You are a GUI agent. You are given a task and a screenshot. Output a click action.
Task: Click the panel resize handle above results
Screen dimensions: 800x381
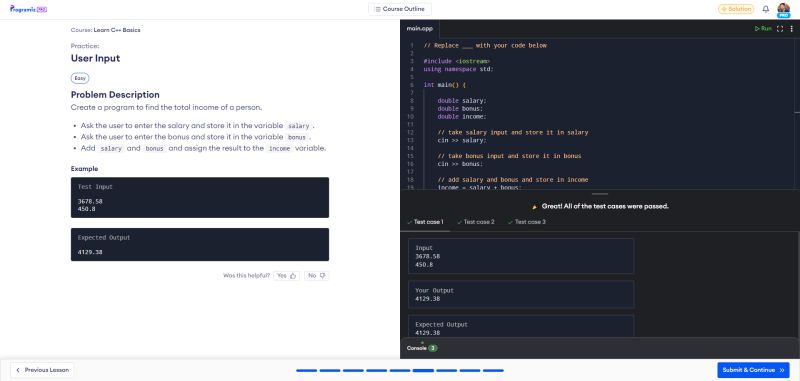[x=600, y=194]
